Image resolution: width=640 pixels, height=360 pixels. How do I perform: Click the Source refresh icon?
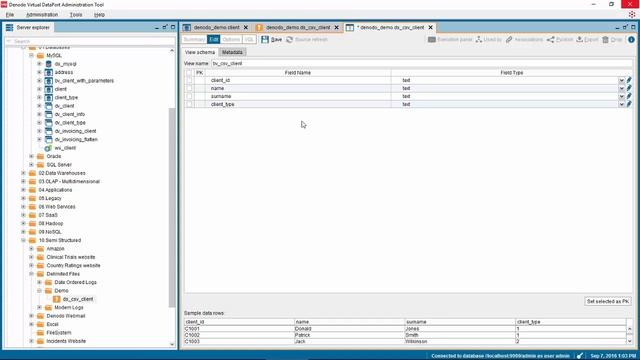pos(289,40)
